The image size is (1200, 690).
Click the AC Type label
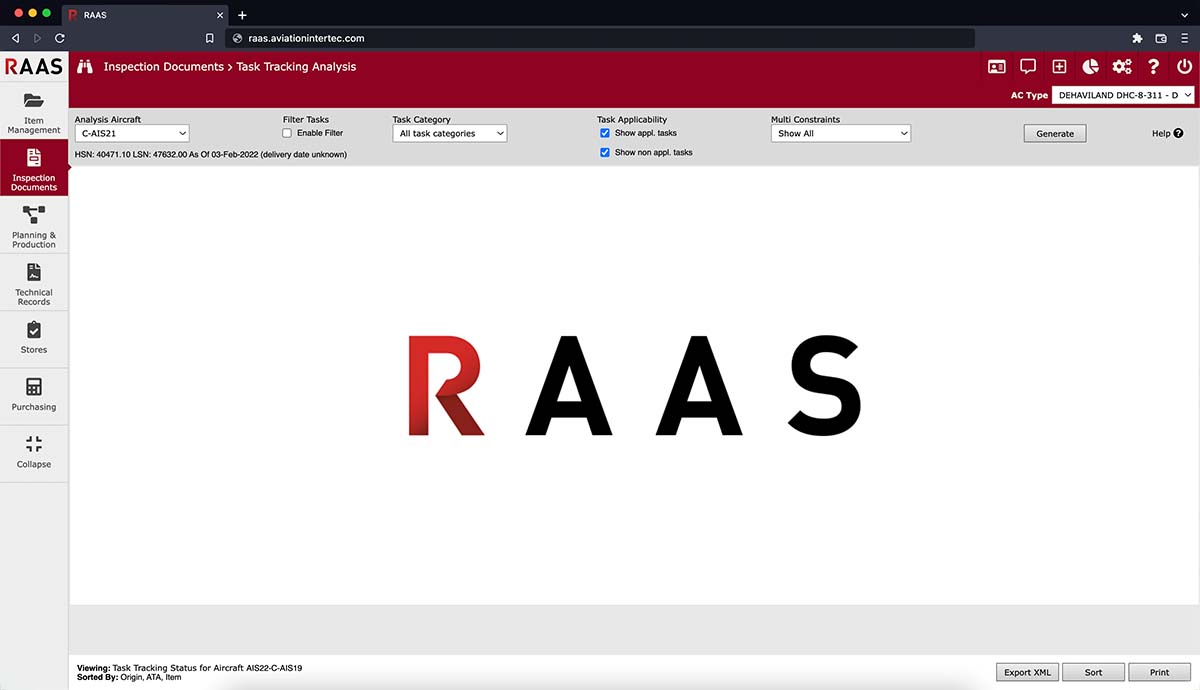tap(1029, 95)
